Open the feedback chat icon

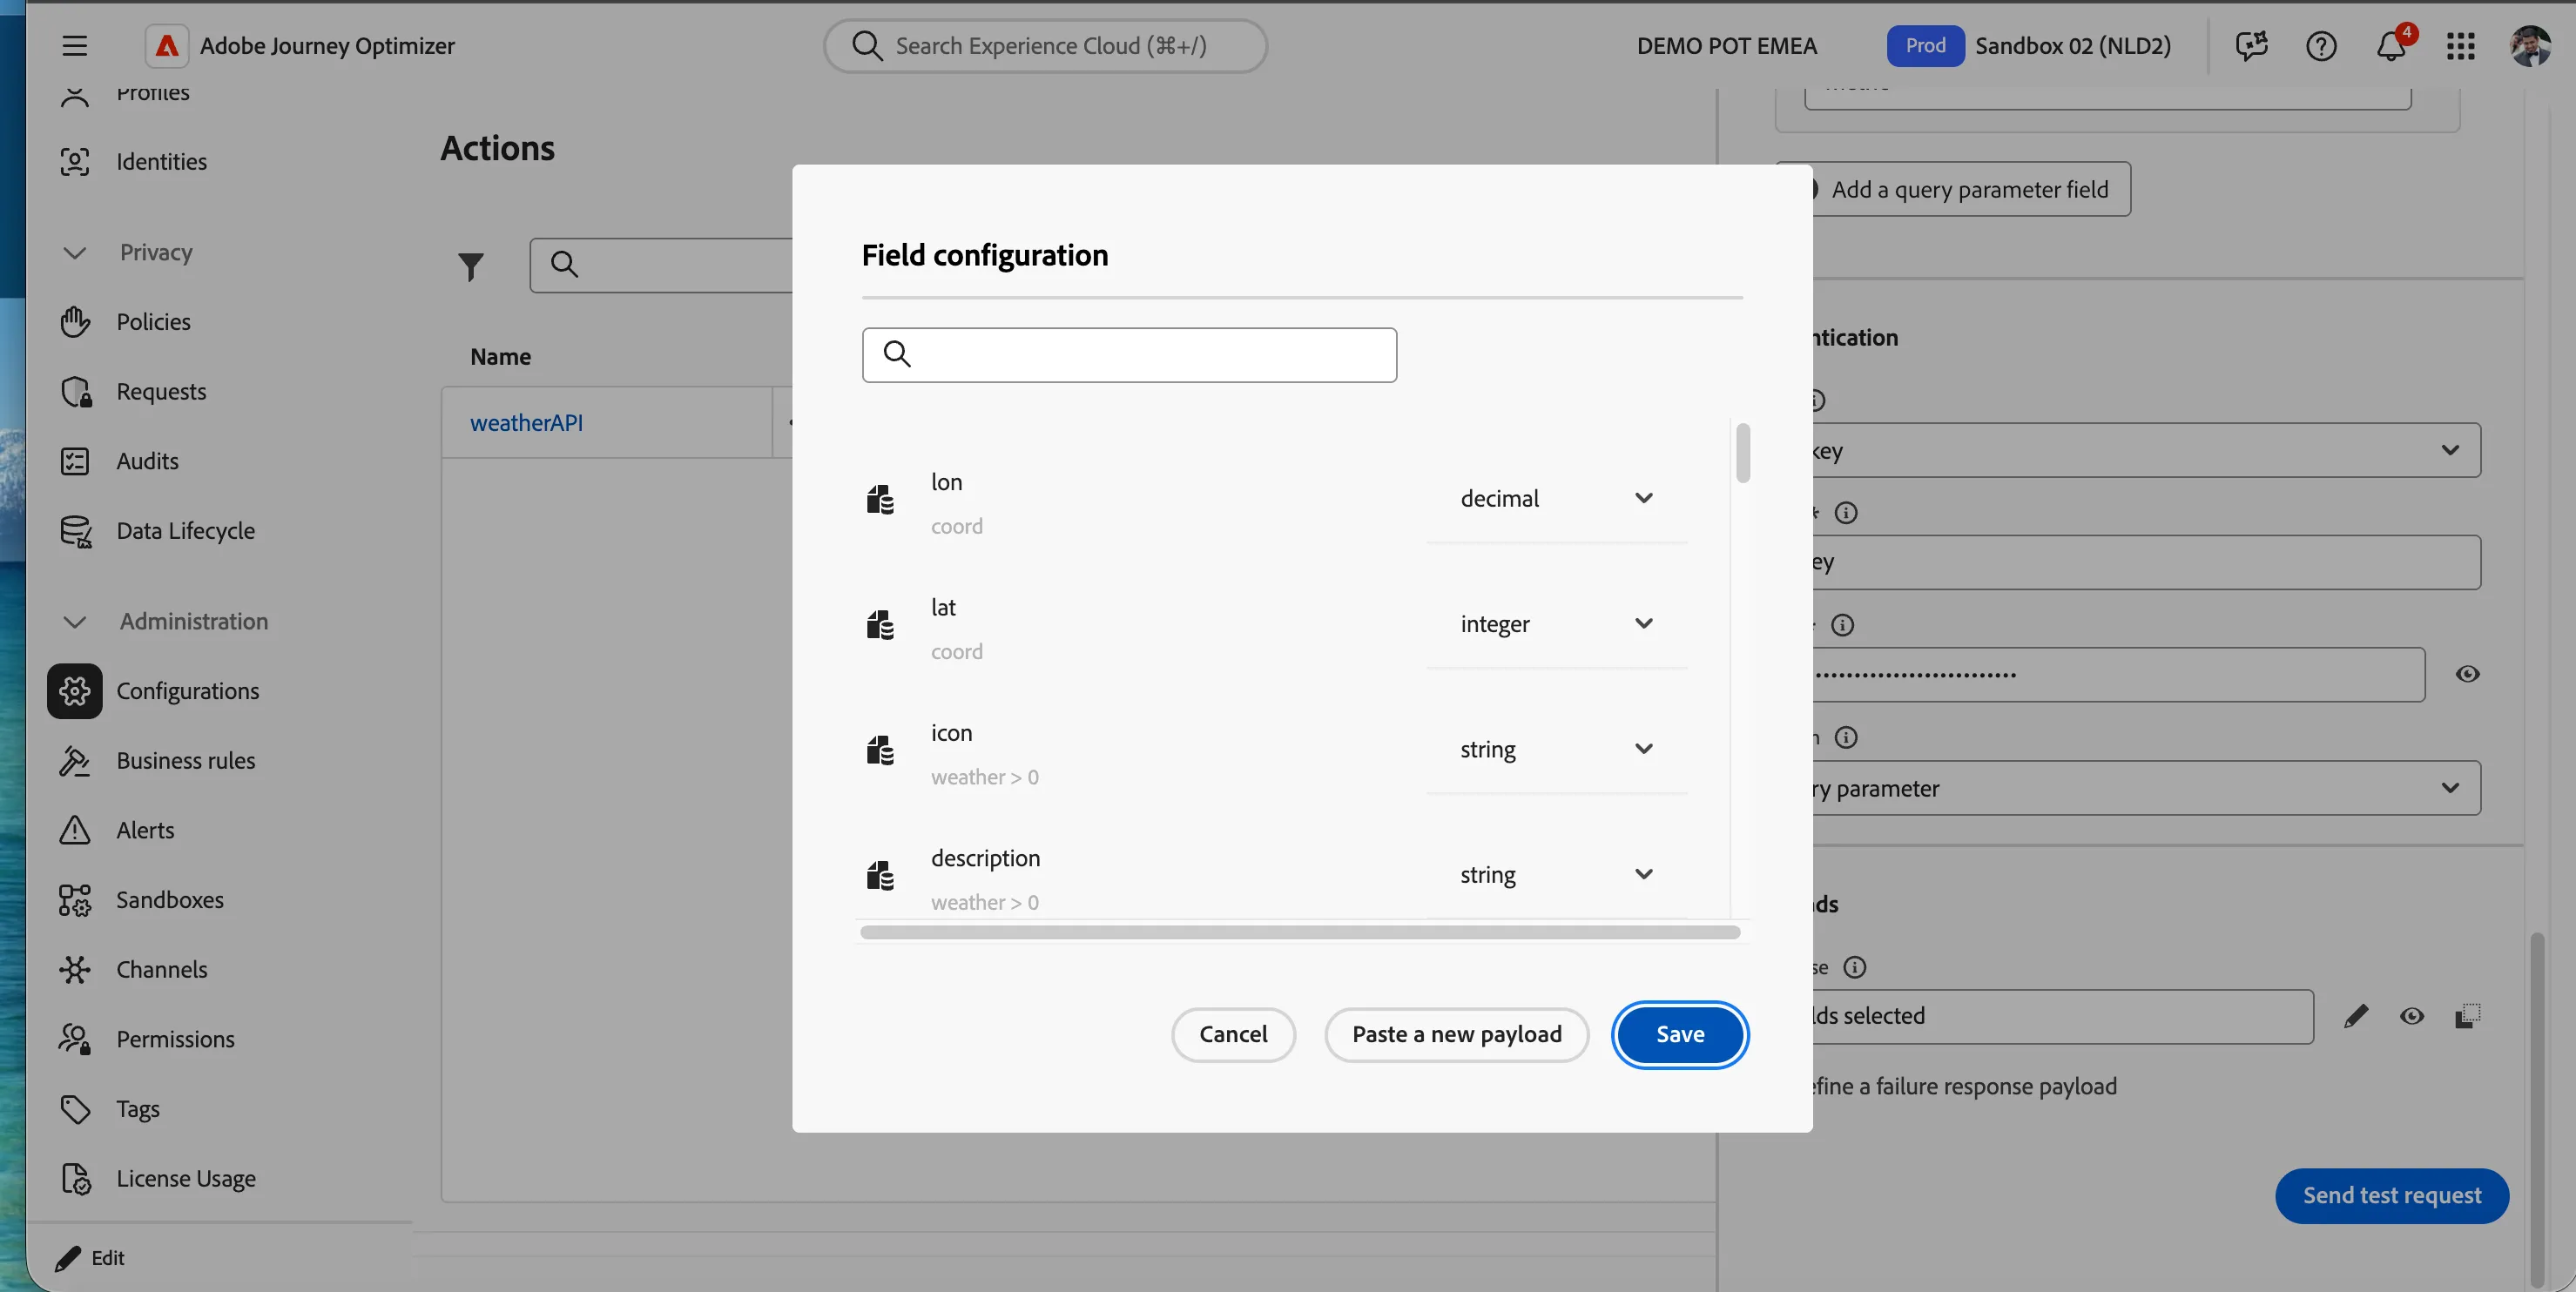point(2251,46)
